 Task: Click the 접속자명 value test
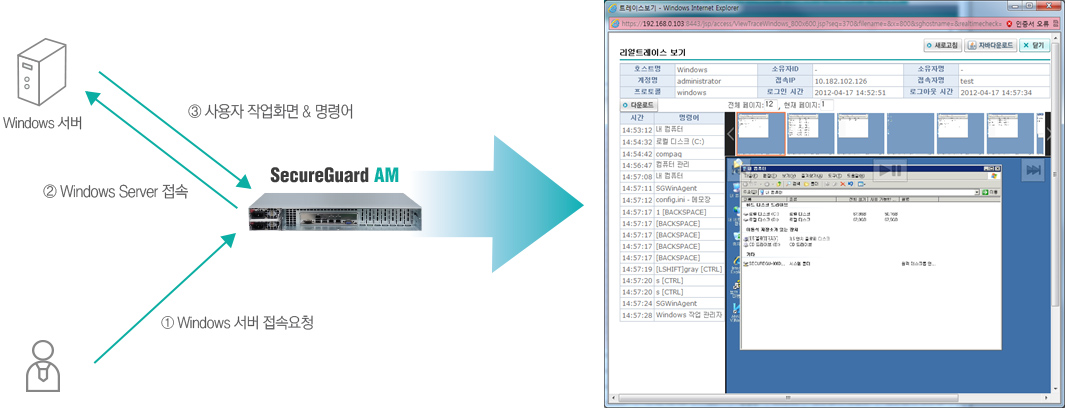[x=967, y=80]
